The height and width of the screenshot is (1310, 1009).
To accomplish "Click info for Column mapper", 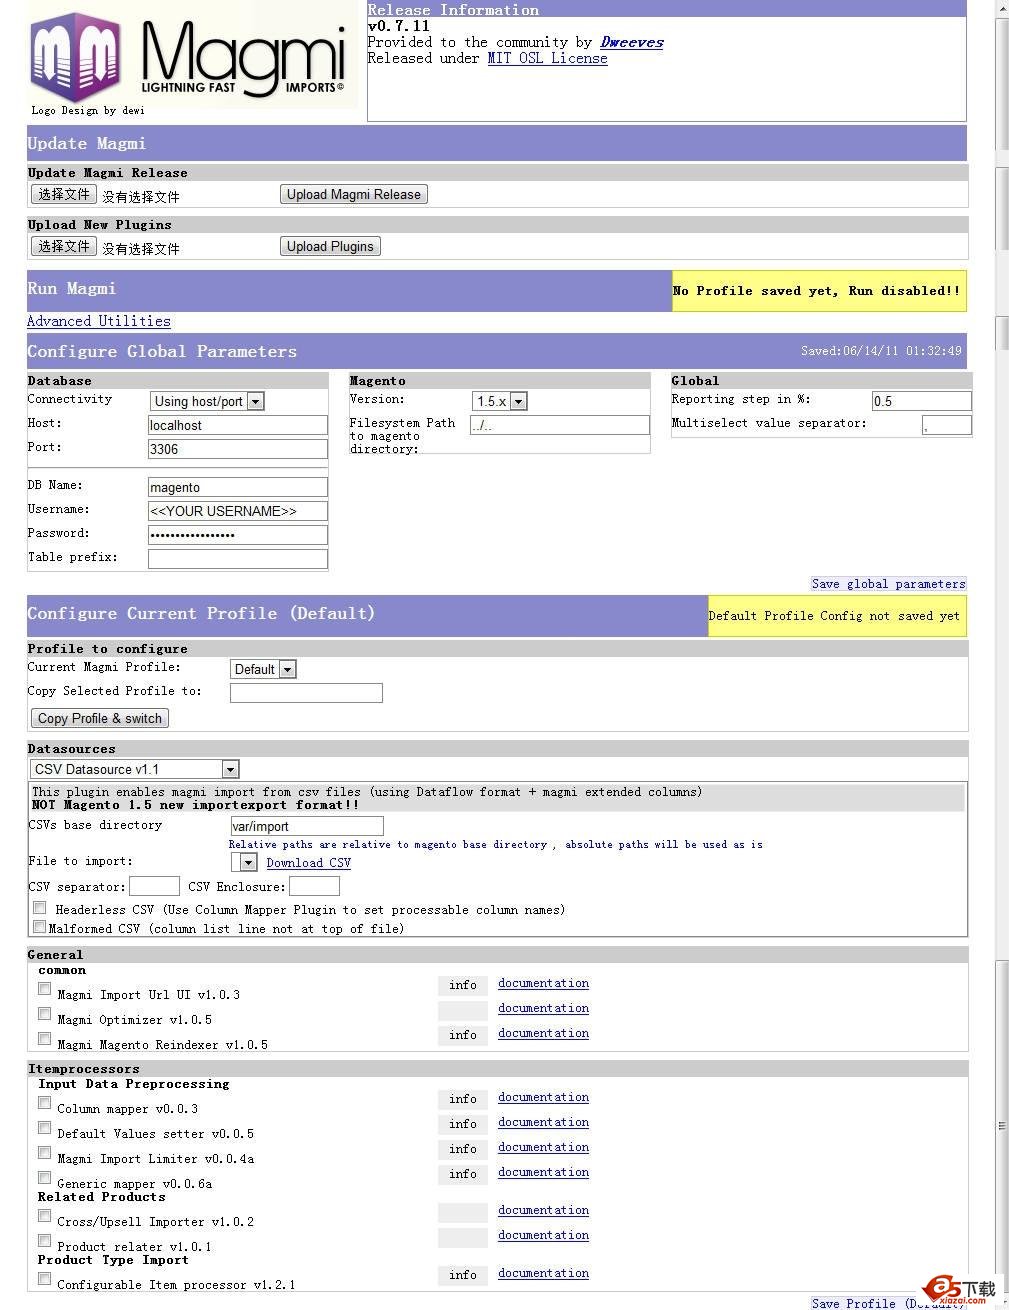I will click(x=462, y=1099).
